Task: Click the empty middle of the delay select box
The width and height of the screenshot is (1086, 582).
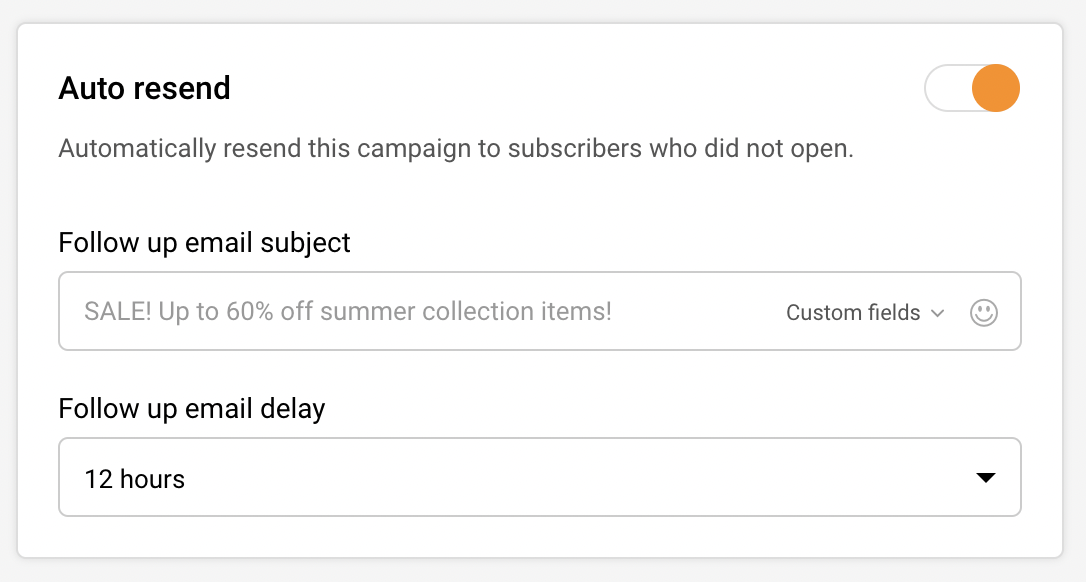Action: click(560, 478)
